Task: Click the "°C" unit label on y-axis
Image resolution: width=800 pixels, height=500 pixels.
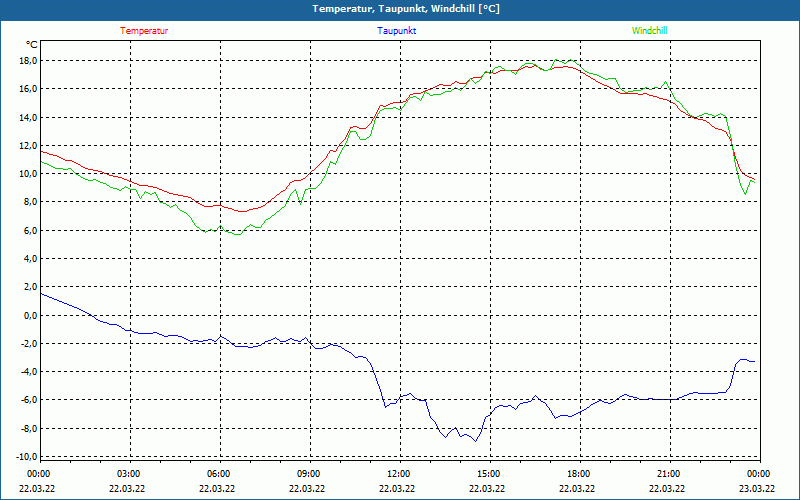Action: (x=32, y=45)
